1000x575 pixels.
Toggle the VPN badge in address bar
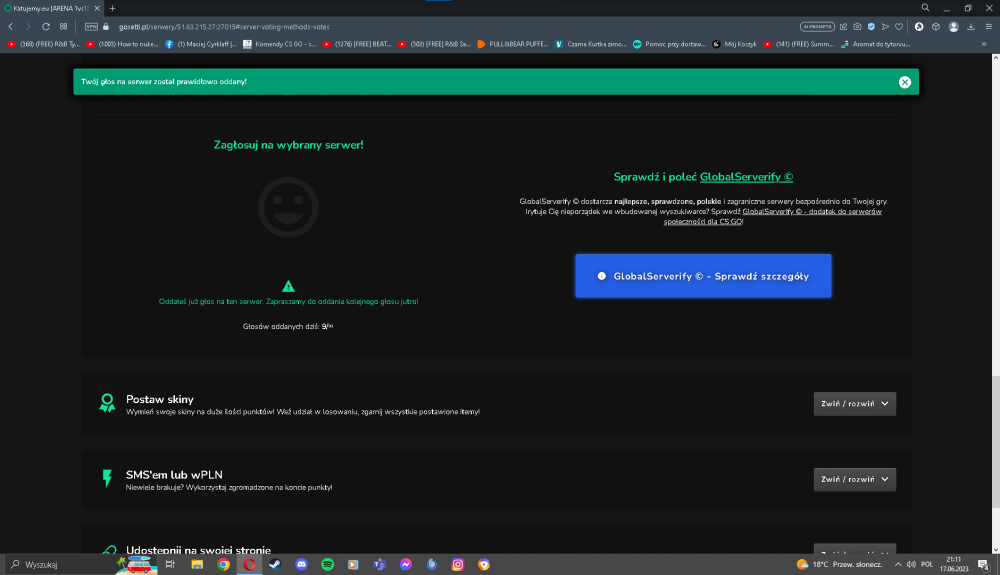pyautogui.click(x=91, y=27)
